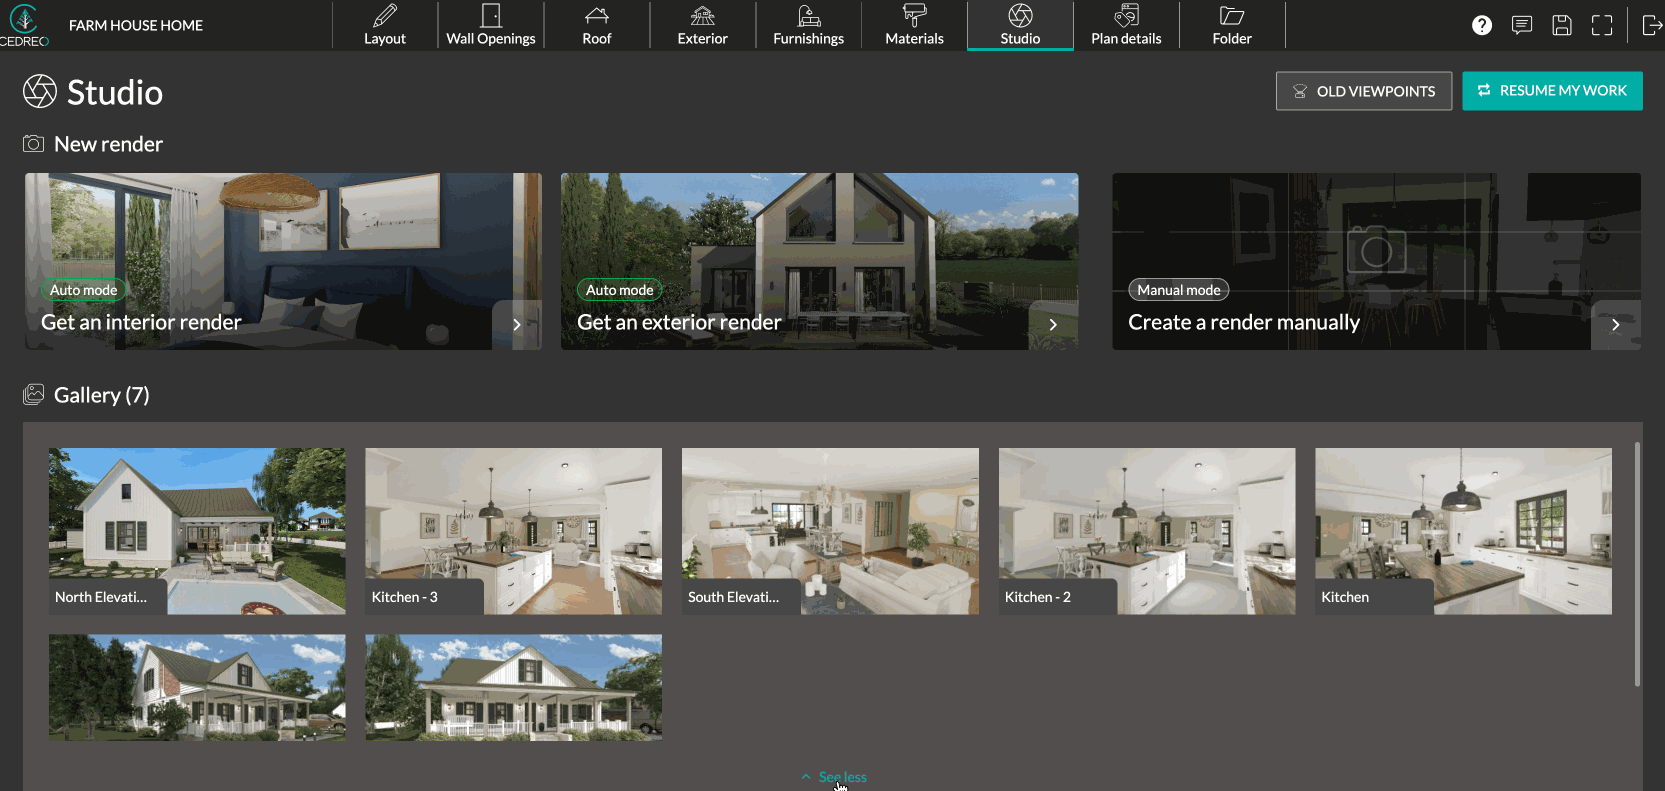Collapse gallery with See less link
1665x791 pixels.
(834, 777)
